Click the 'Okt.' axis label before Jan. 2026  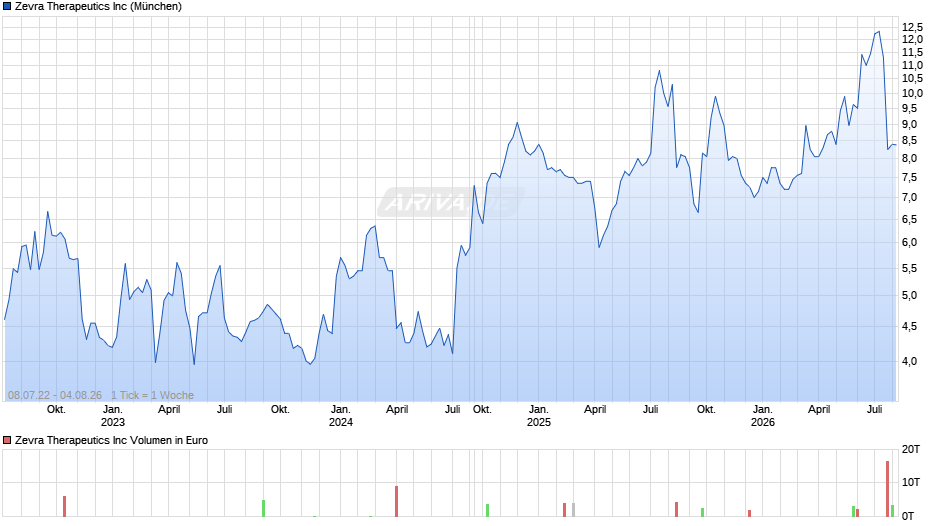click(706, 410)
